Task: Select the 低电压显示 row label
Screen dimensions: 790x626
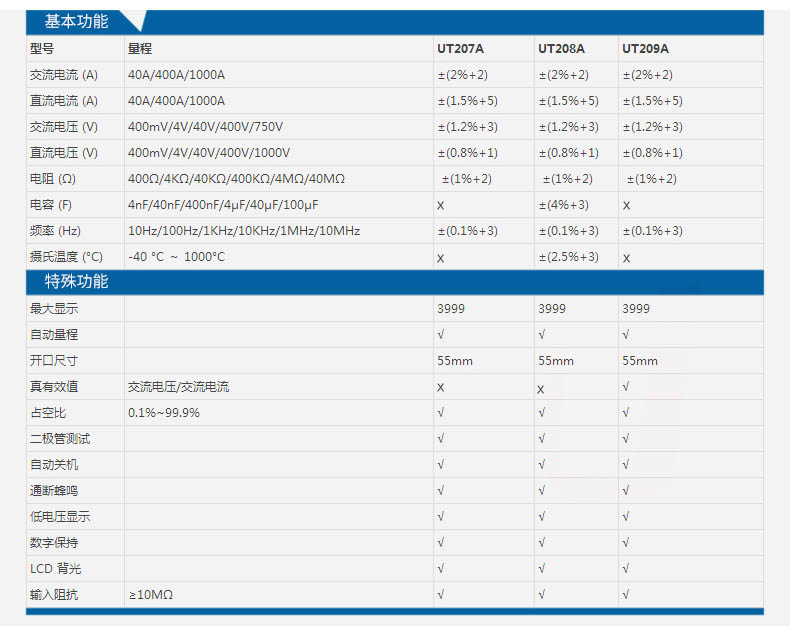Action: point(60,517)
